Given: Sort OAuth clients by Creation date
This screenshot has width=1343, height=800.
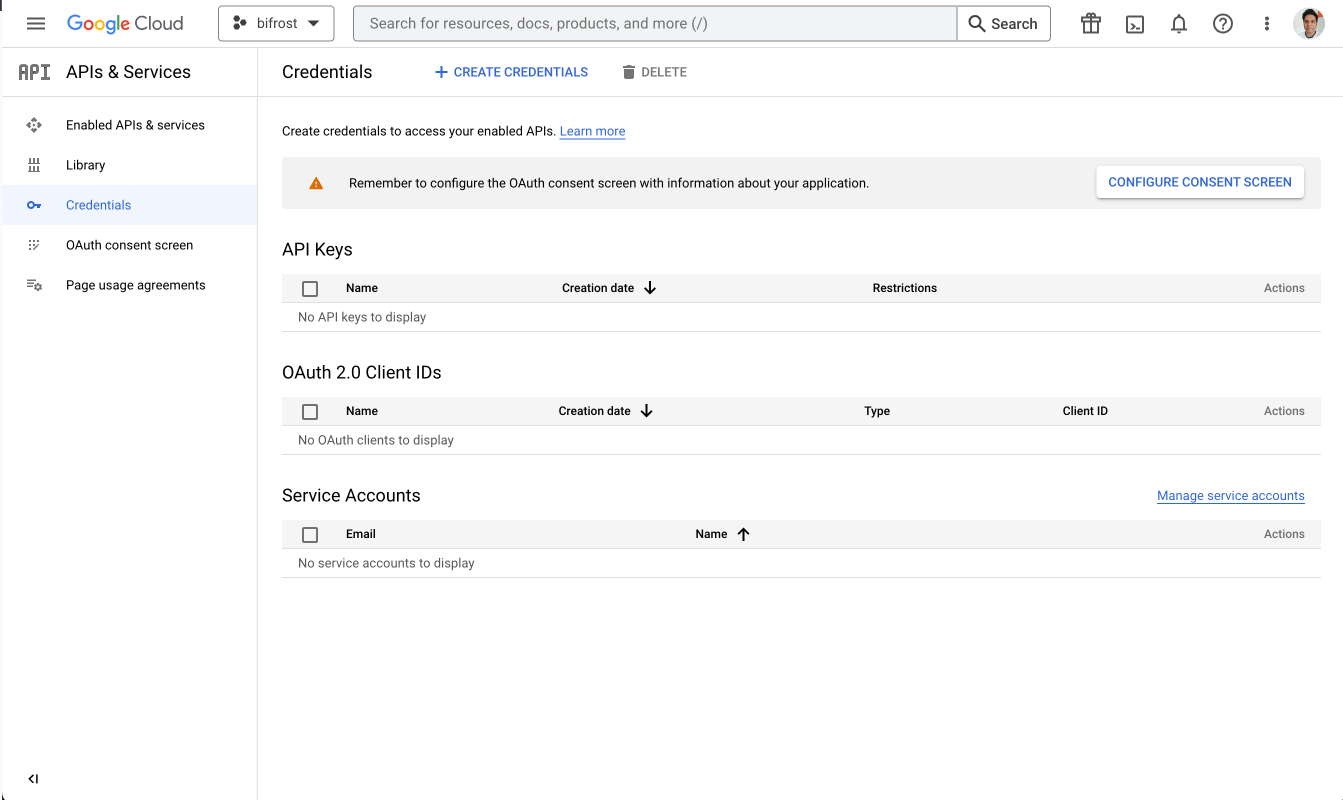Looking at the screenshot, I should tap(594, 411).
